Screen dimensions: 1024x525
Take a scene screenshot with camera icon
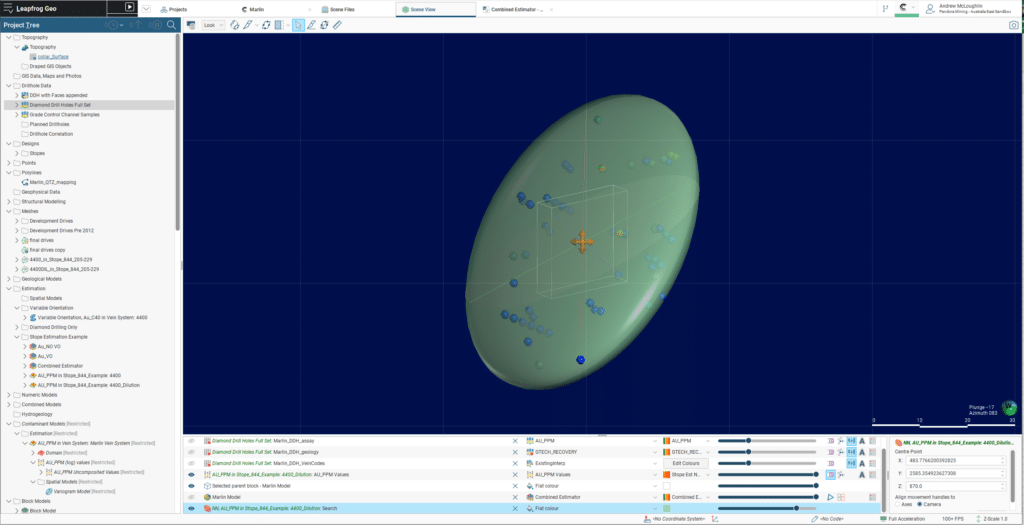click(x=1013, y=24)
